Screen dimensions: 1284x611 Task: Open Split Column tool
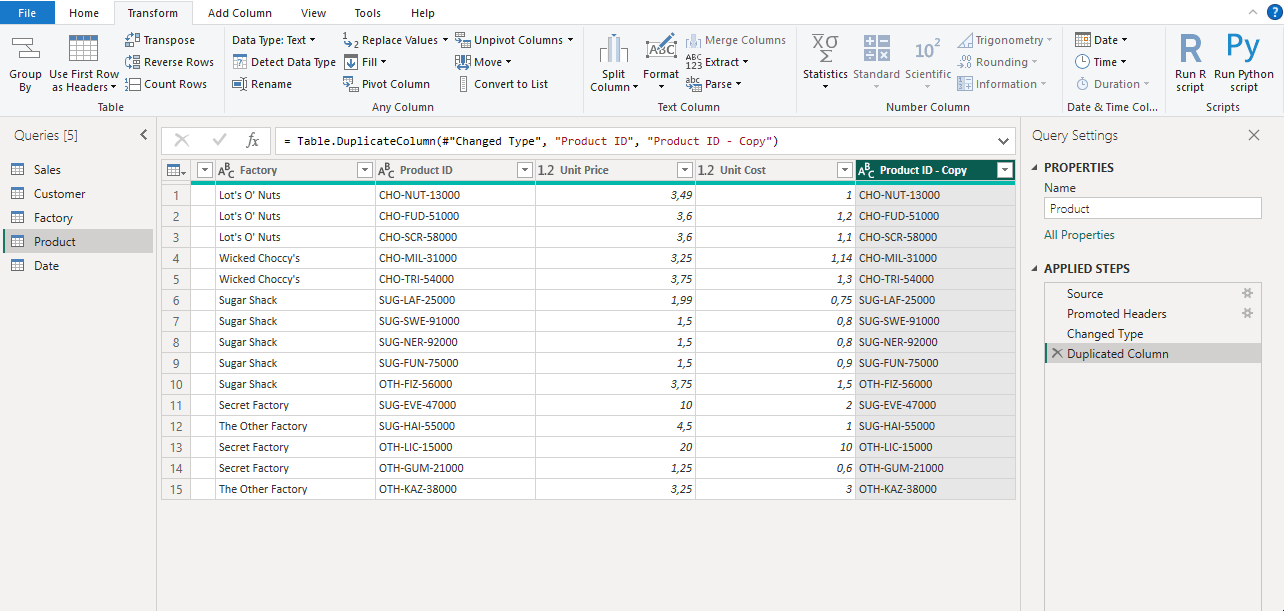tap(614, 63)
